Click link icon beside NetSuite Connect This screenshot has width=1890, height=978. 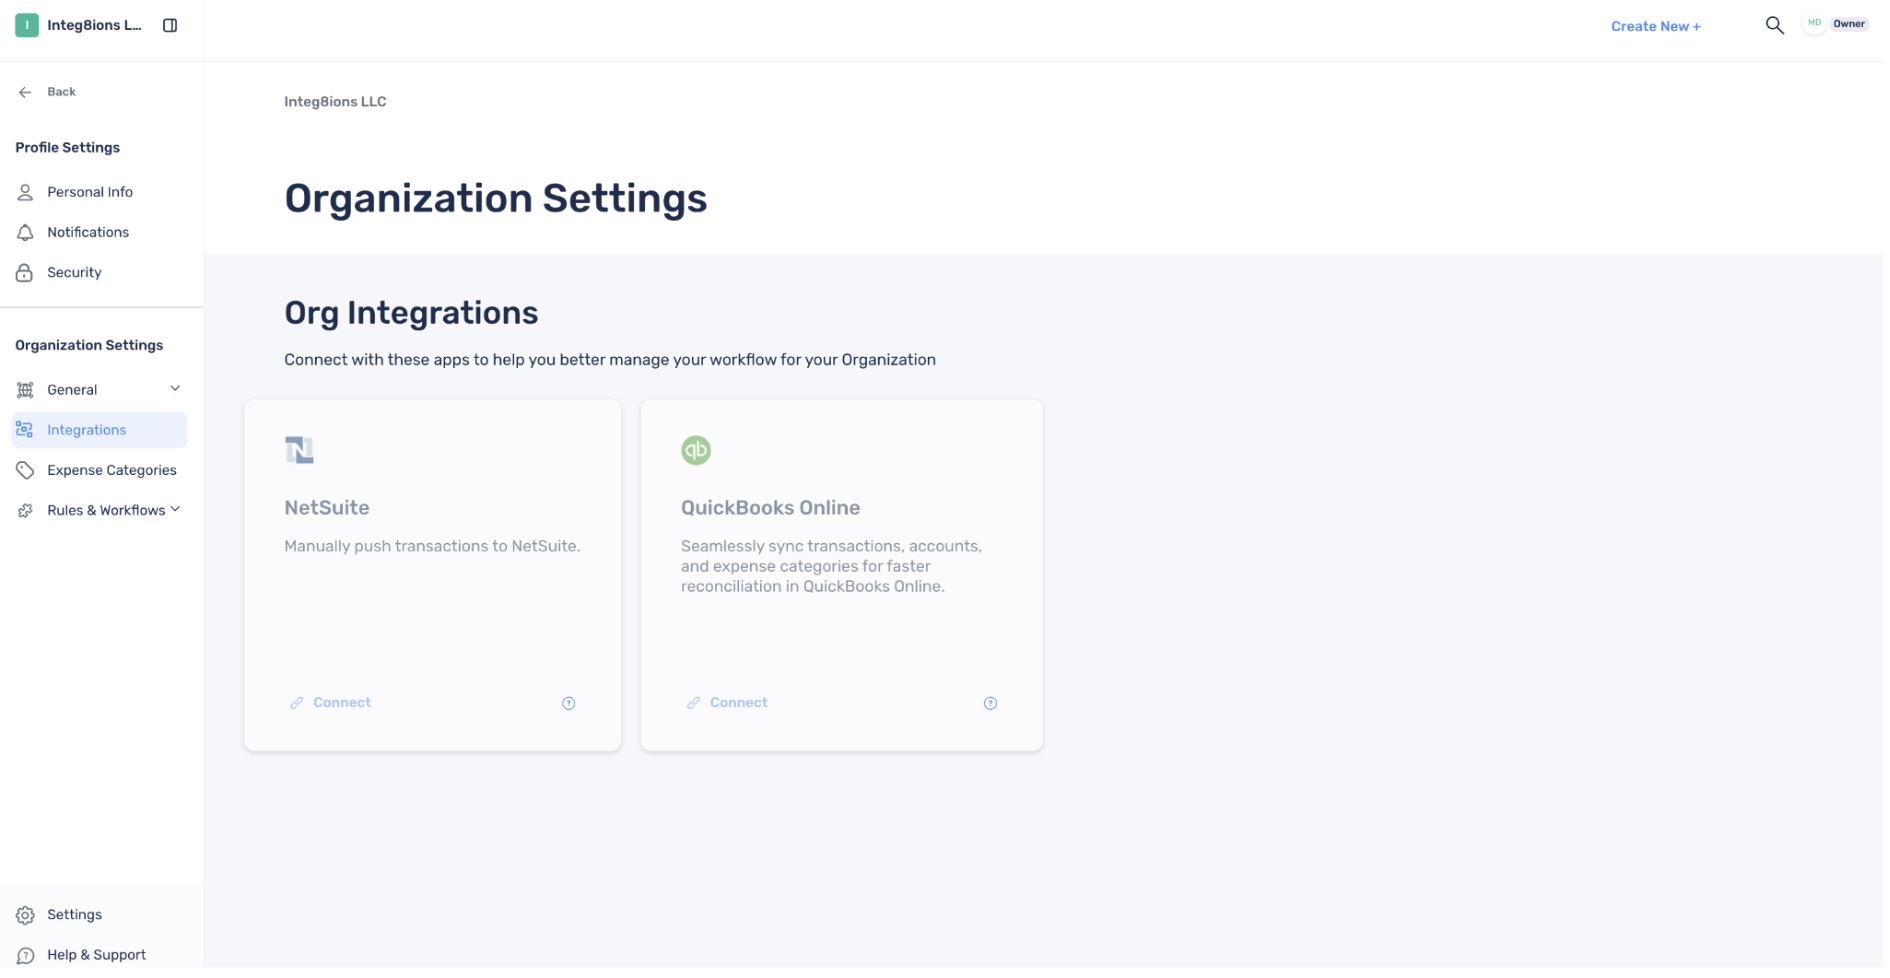tap(297, 703)
